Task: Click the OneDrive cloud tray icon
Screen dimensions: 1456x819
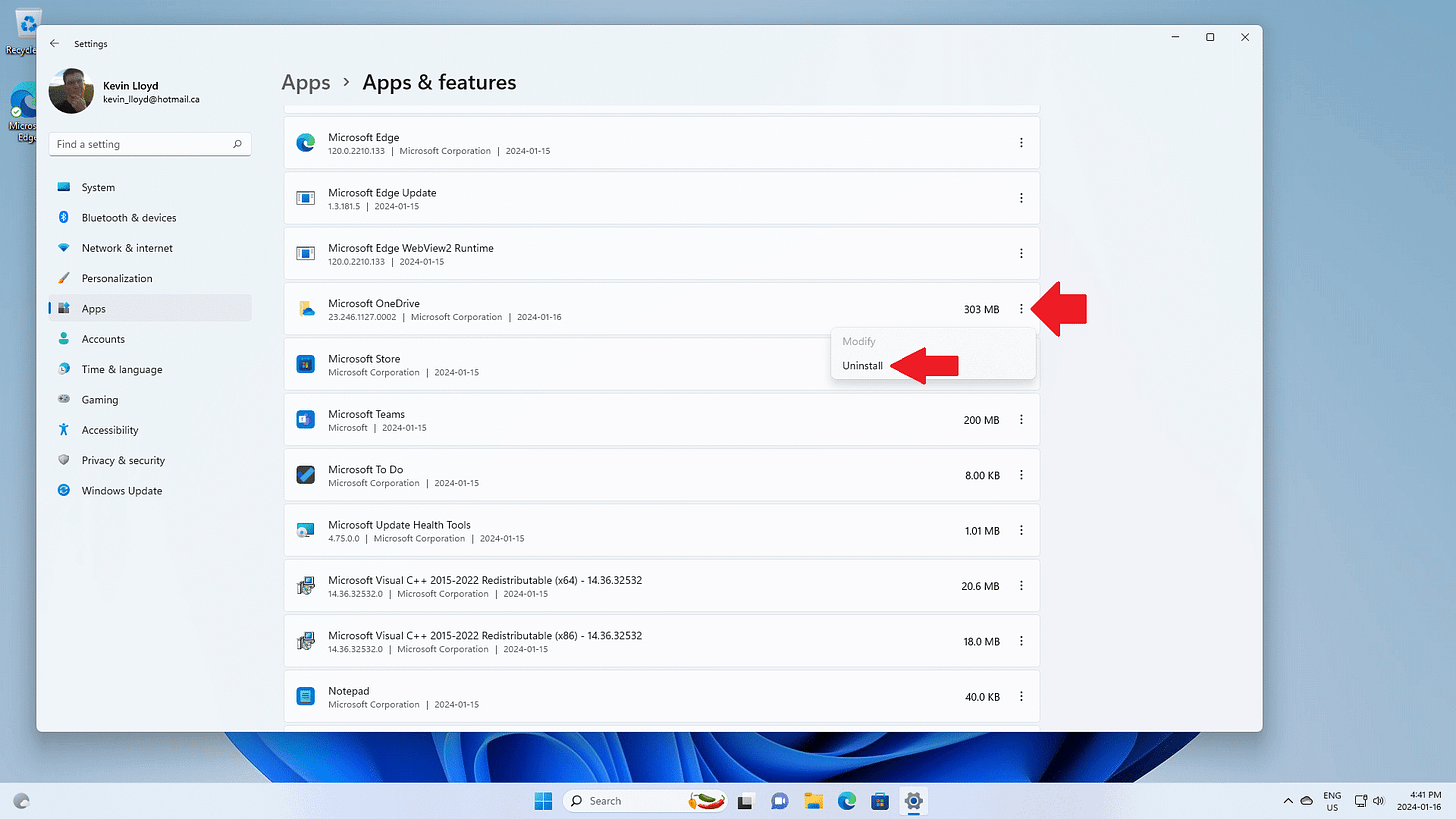Action: [x=1306, y=801]
